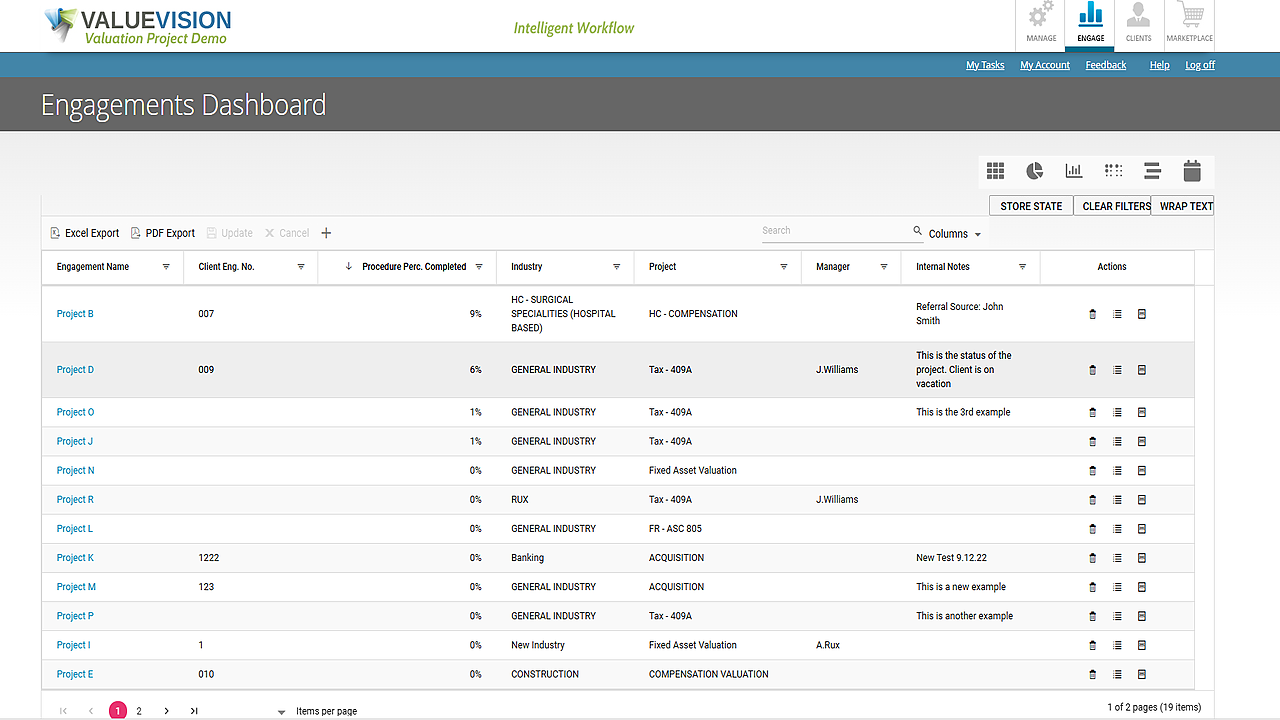Viewport: 1280px width, 720px height.
Task: Click the orange archive icon for Project R
Action: click(1142, 499)
